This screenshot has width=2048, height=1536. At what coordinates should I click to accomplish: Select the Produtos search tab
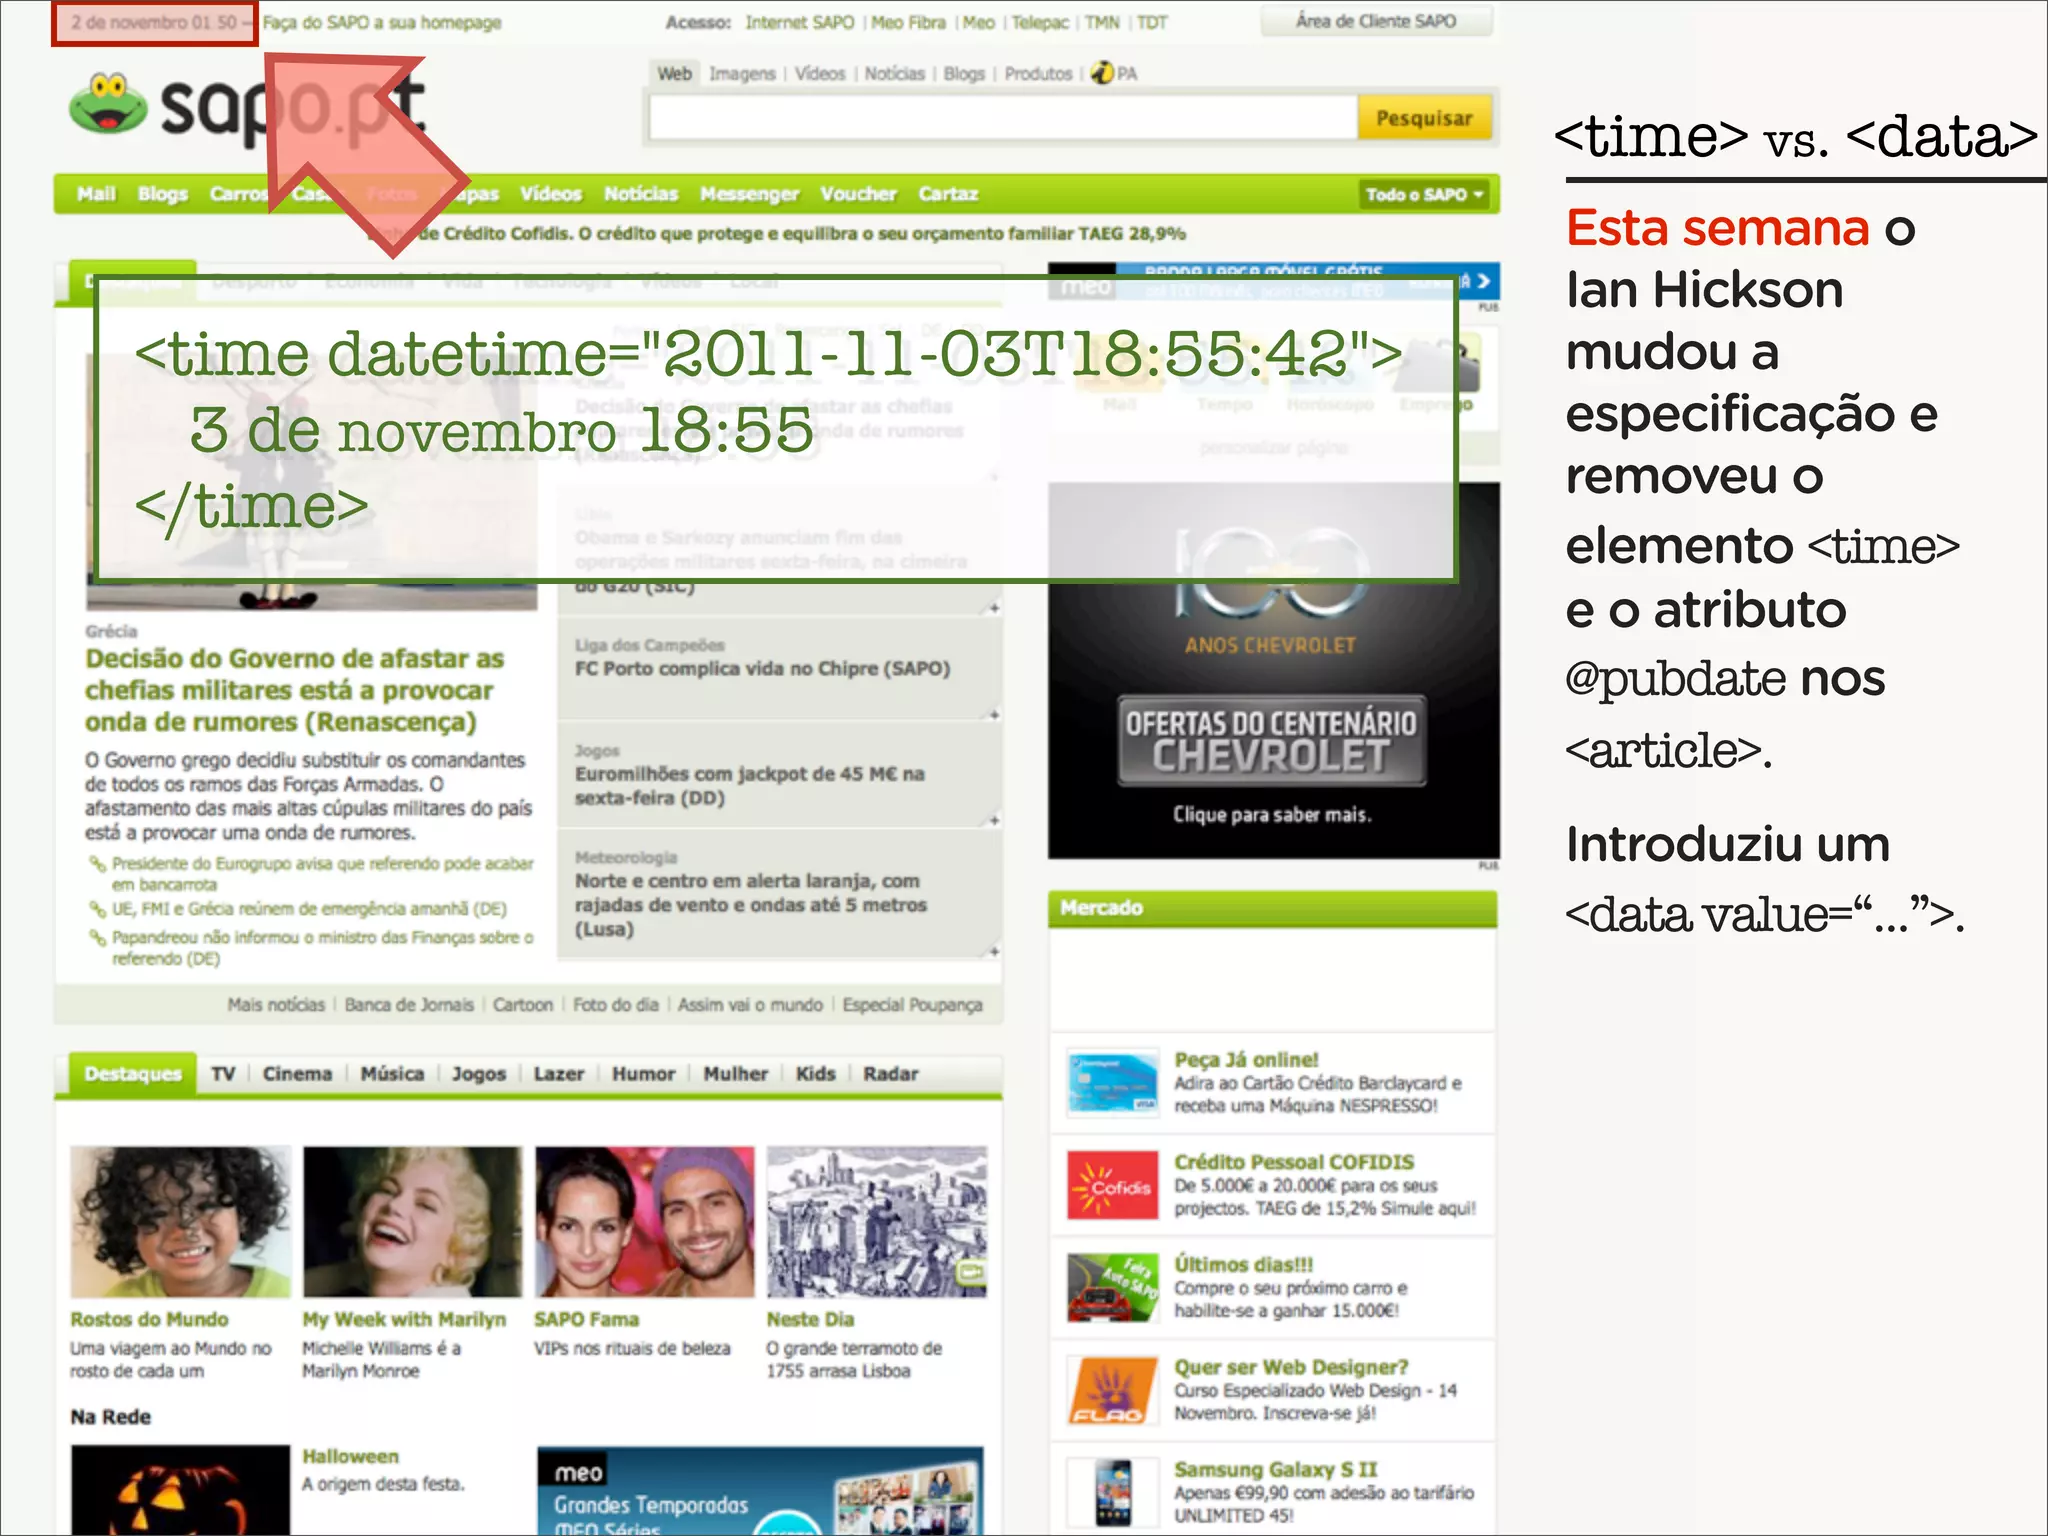click(1038, 73)
